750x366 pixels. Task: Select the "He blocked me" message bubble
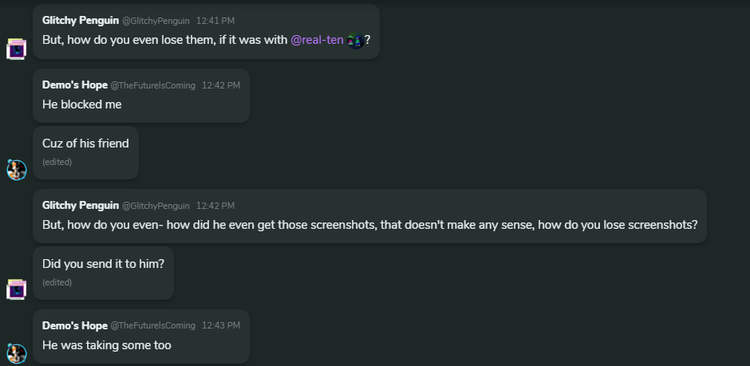tap(141, 96)
